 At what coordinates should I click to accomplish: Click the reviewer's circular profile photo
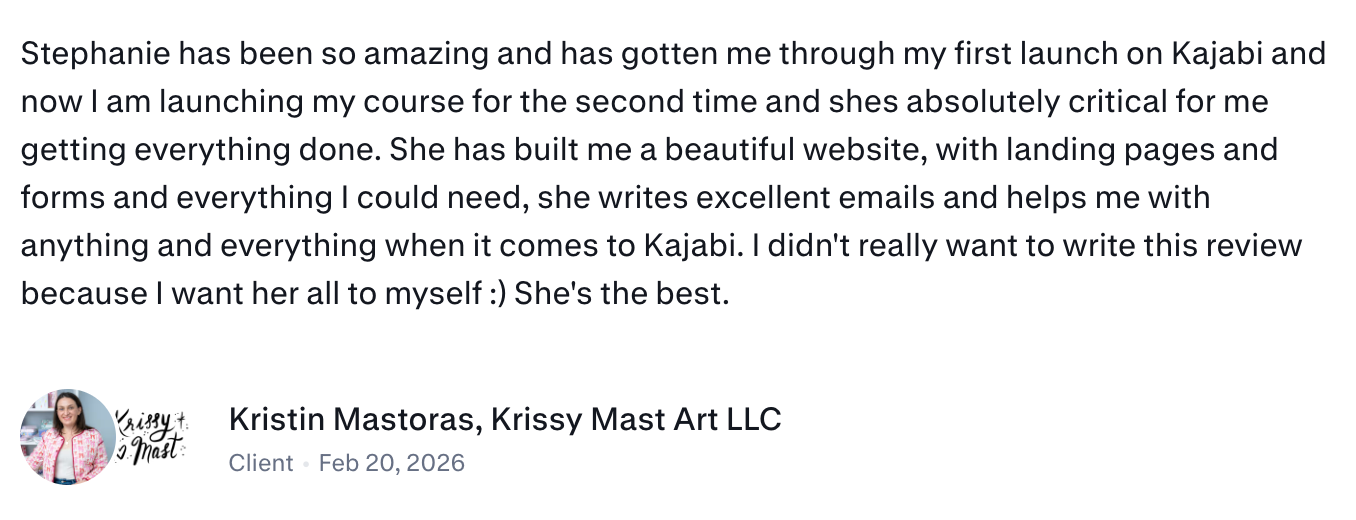click(x=68, y=437)
